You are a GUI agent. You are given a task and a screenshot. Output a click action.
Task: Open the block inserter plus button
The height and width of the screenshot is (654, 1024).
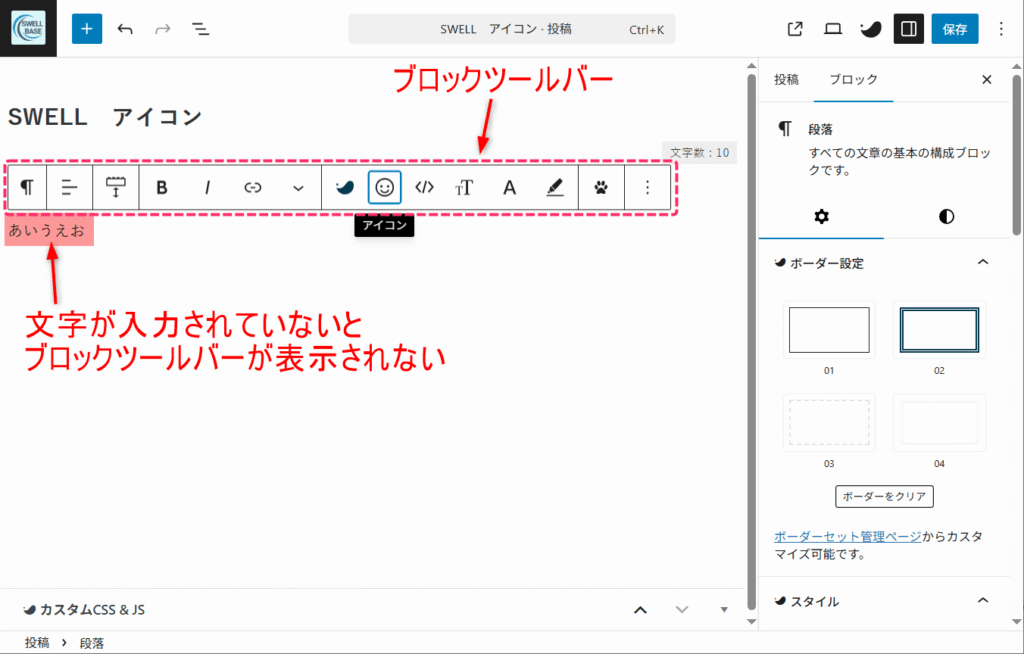87,29
